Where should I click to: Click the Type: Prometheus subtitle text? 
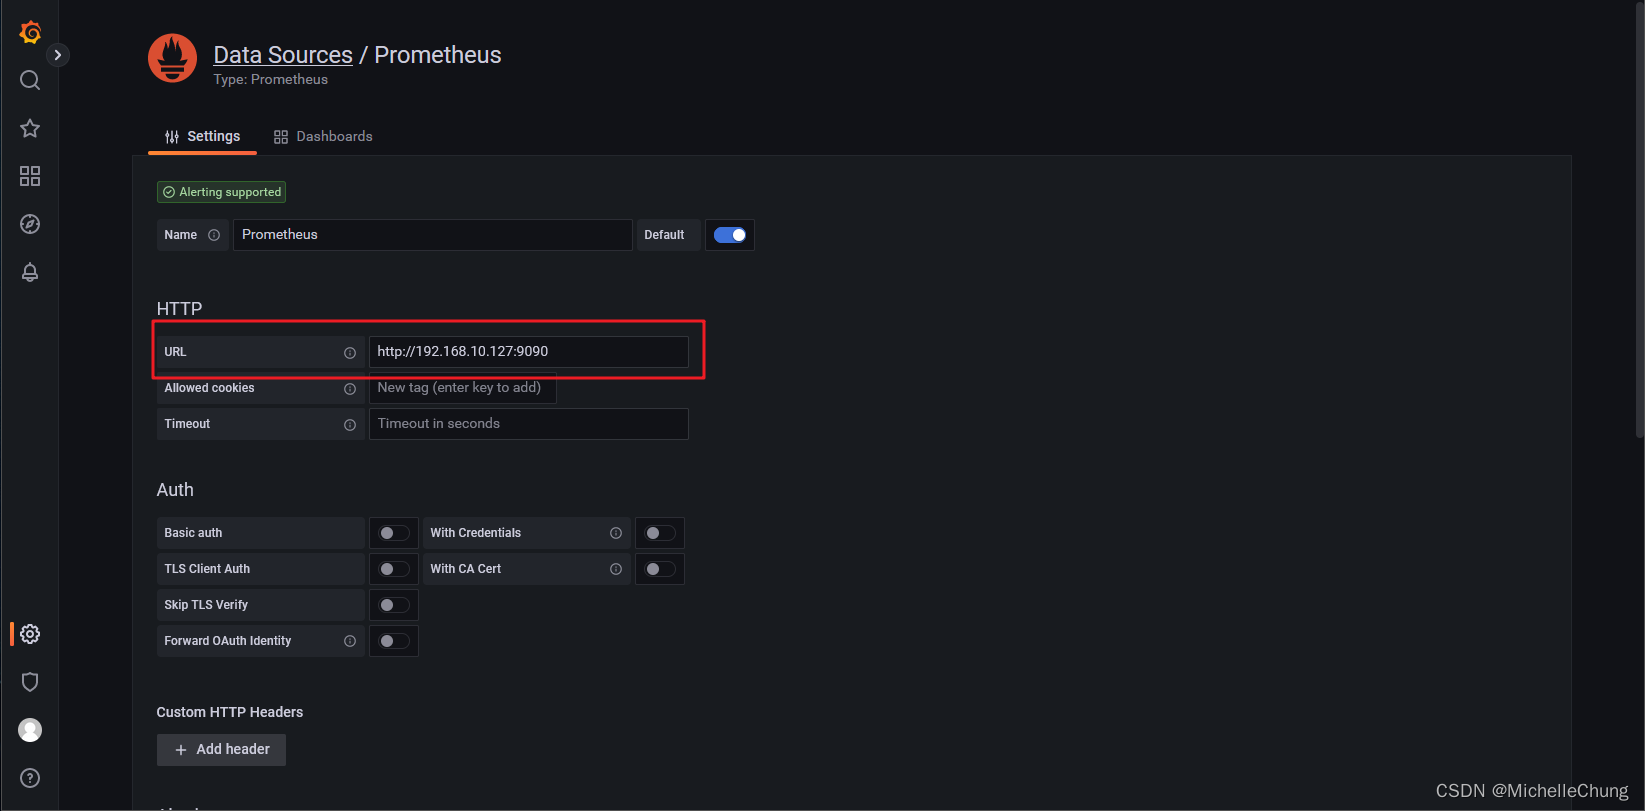tap(270, 80)
